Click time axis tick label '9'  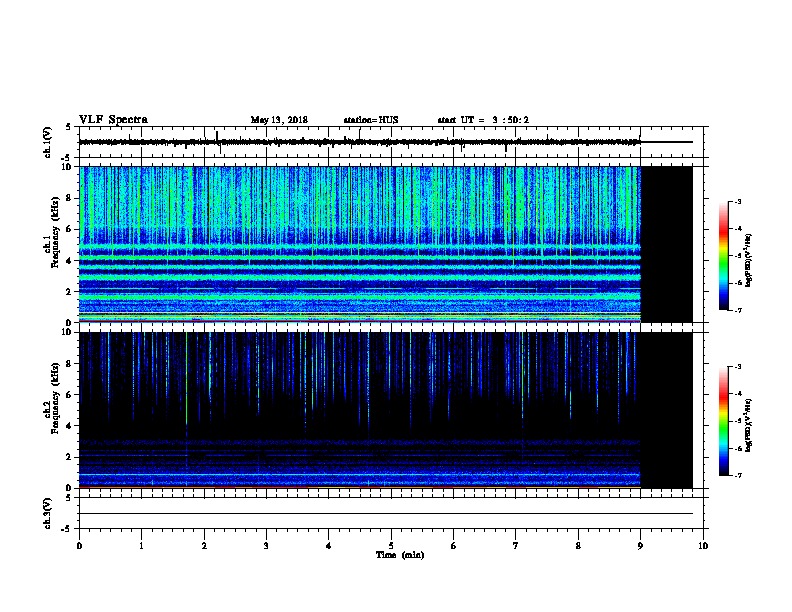coord(640,545)
